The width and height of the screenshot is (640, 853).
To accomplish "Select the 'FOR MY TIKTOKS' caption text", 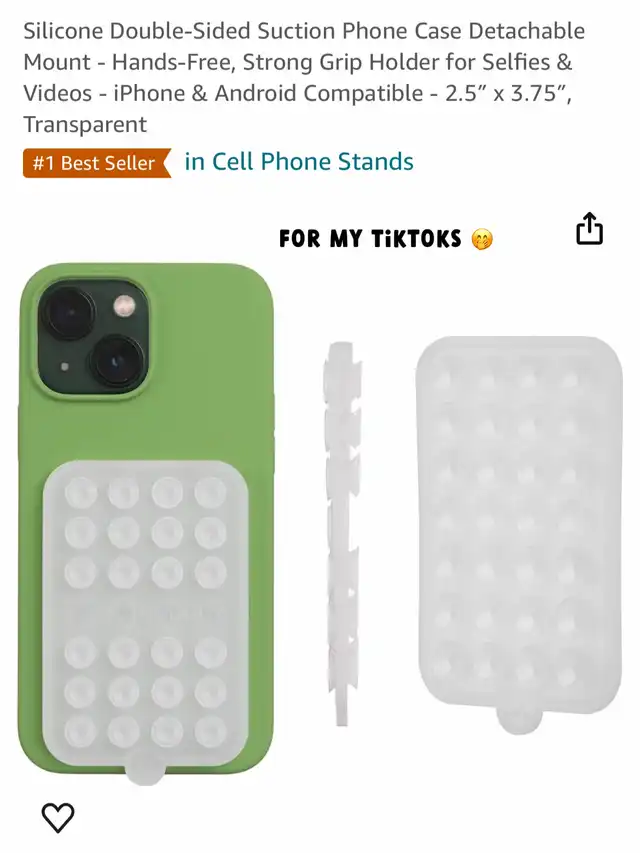I will [370, 239].
